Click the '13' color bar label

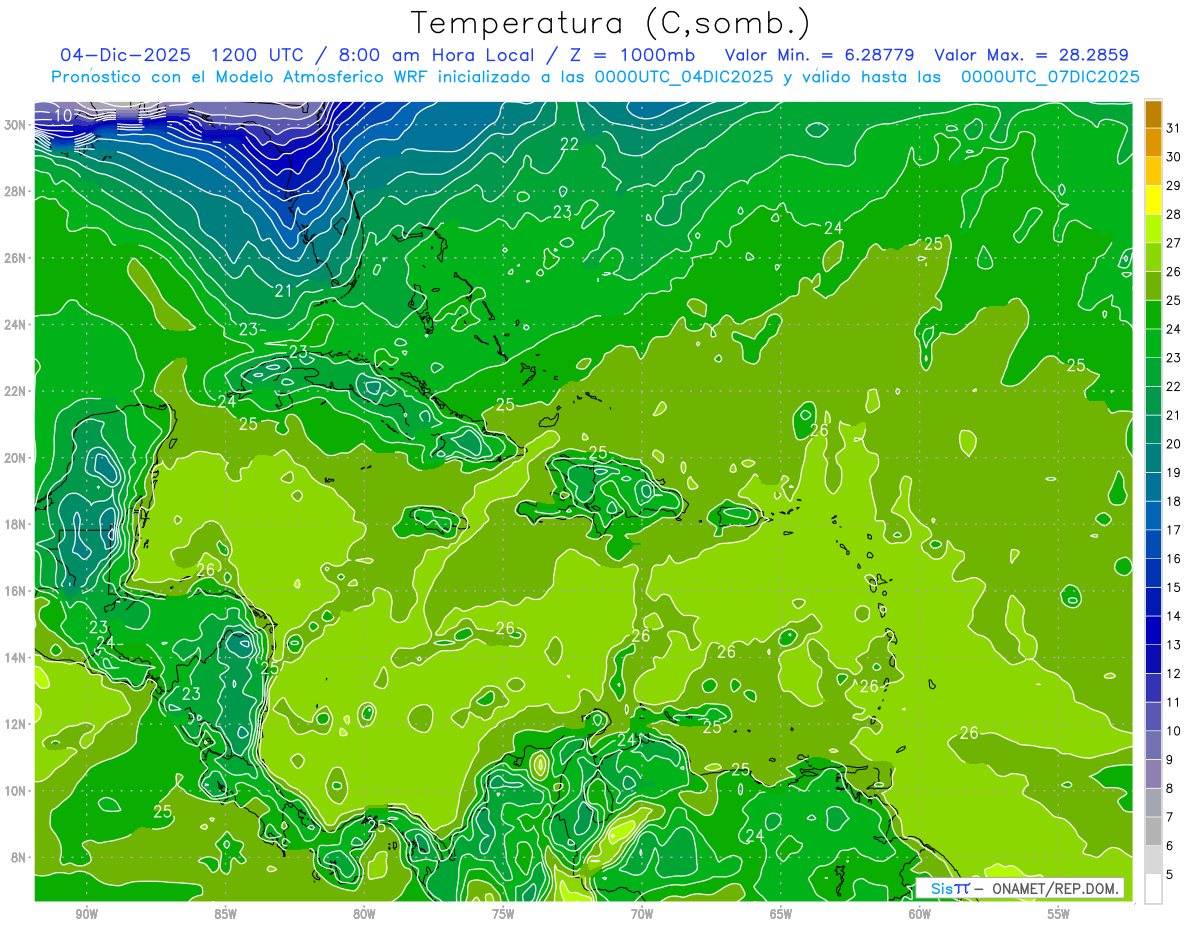(1174, 645)
